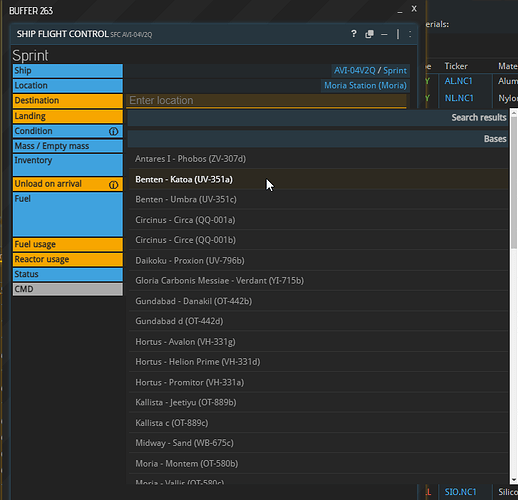Pop out the Ship Flight Control tile
The width and height of the screenshot is (518, 500).
point(369,34)
